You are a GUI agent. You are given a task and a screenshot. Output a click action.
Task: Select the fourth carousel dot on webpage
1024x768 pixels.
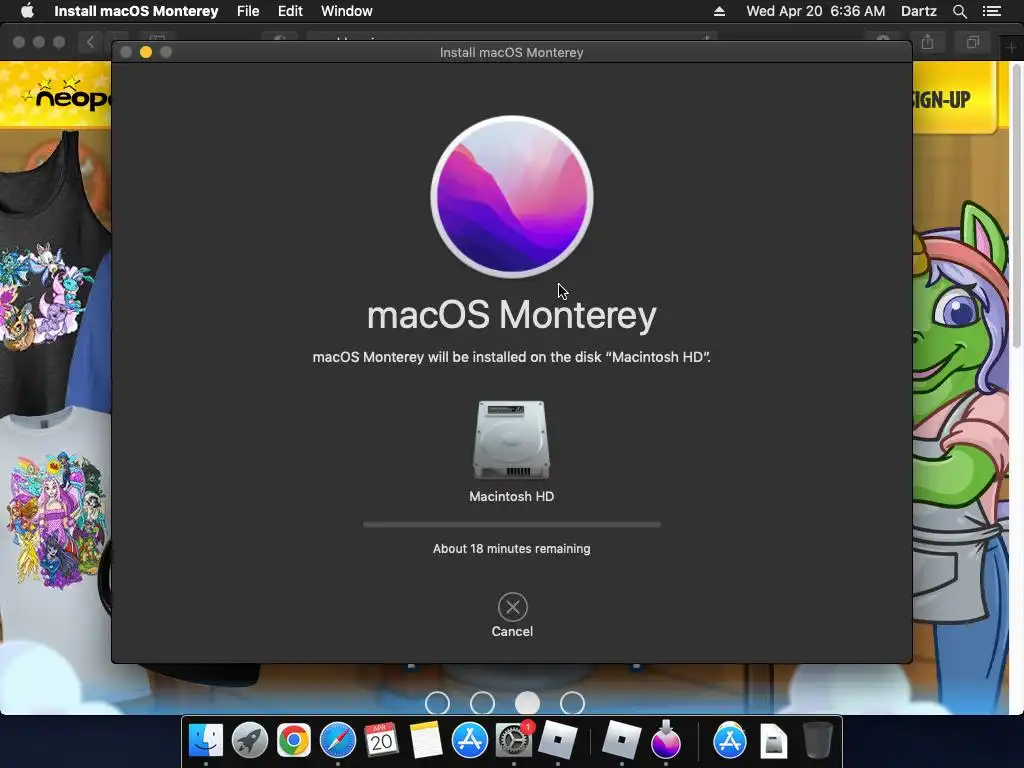pyautogui.click(x=572, y=703)
